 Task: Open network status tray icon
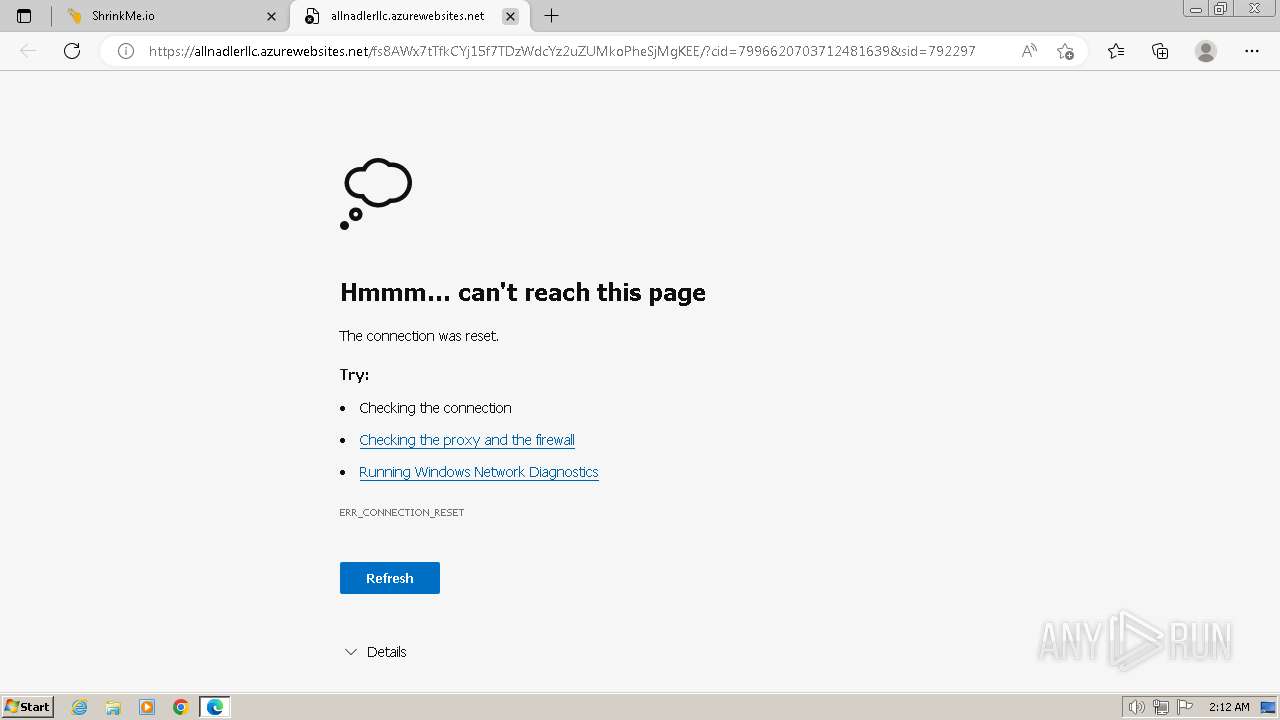click(x=1161, y=707)
